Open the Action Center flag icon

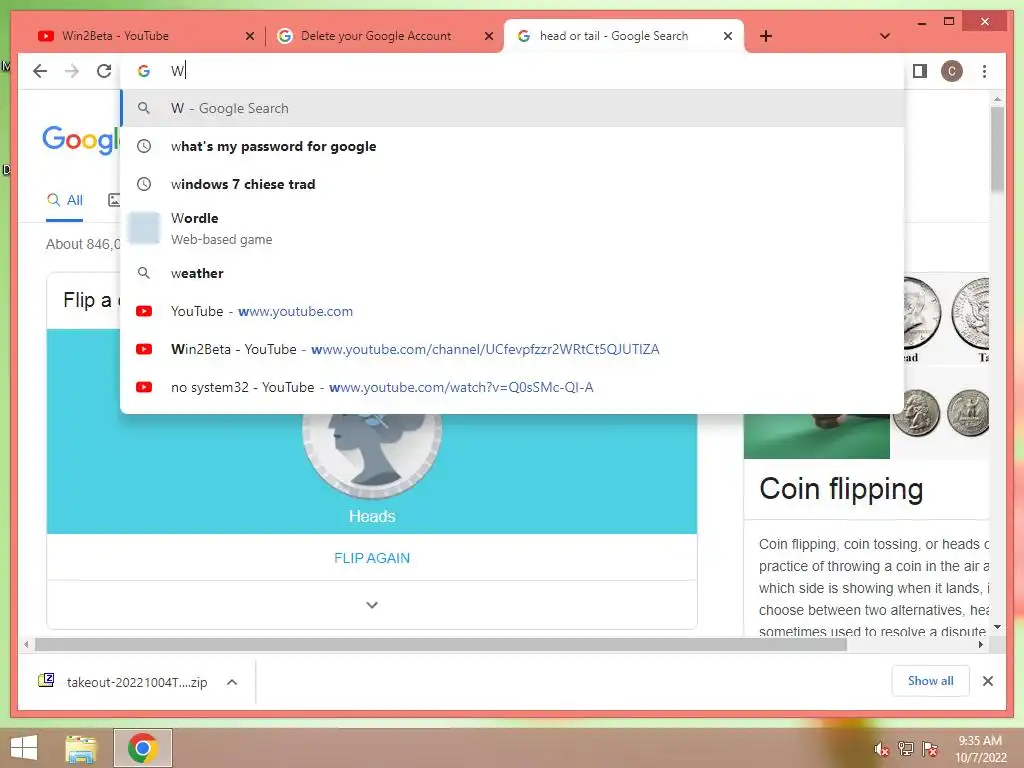[x=930, y=749]
